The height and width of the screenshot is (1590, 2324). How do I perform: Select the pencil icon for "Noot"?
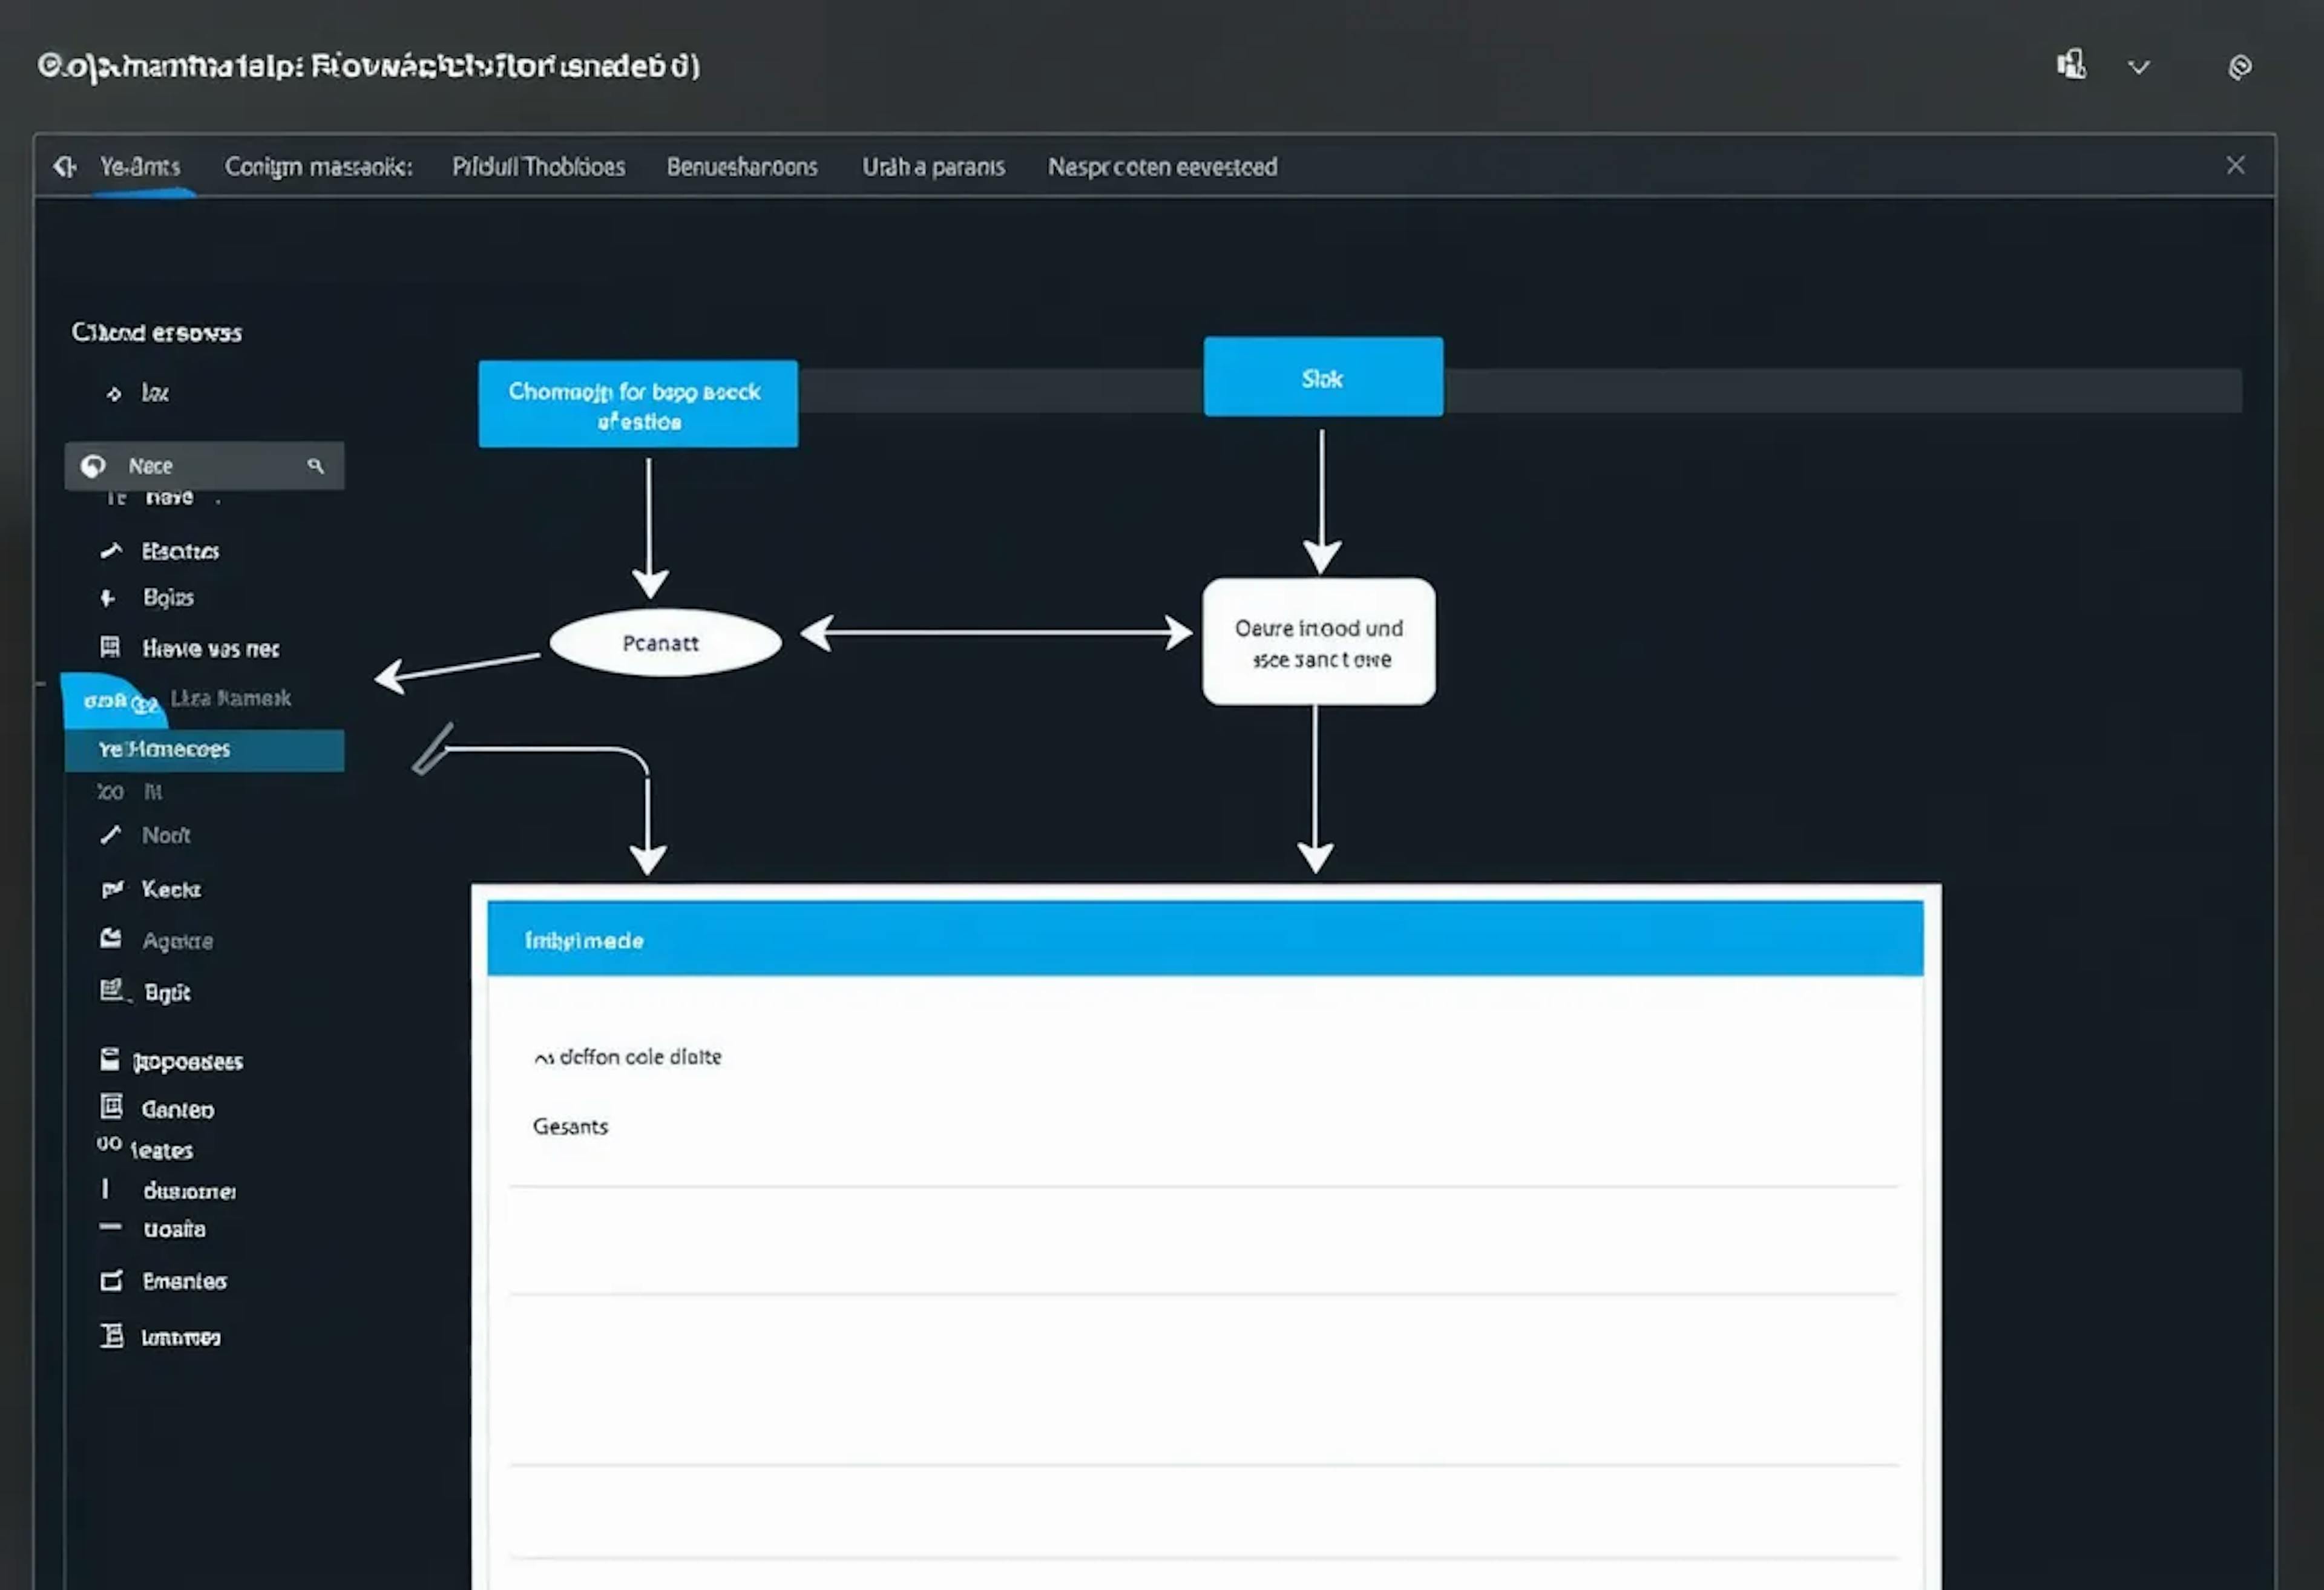pyautogui.click(x=110, y=835)
